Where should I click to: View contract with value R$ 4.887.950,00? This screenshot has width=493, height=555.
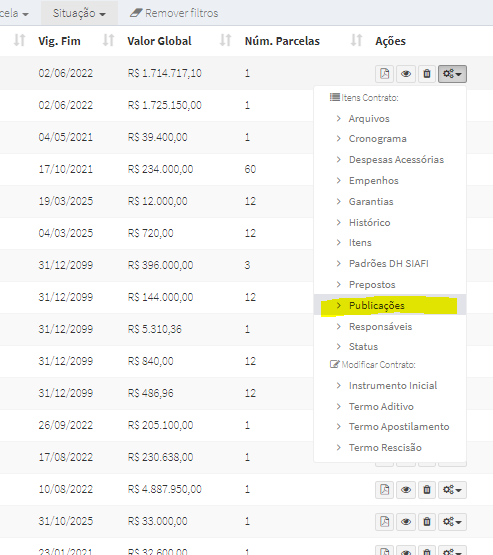coord(406,490)
